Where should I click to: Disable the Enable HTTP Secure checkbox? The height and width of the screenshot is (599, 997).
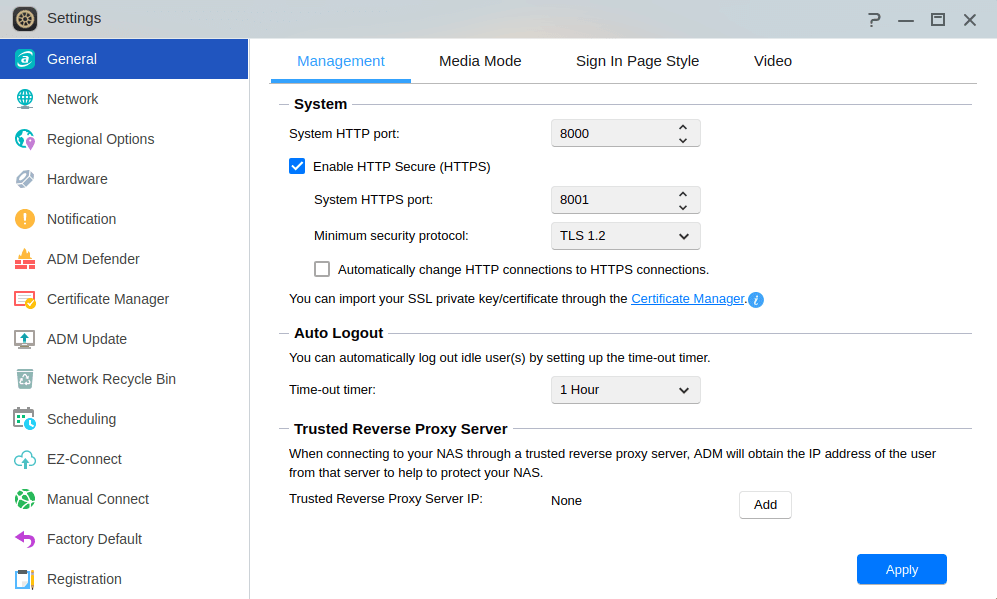coord(297,166)
